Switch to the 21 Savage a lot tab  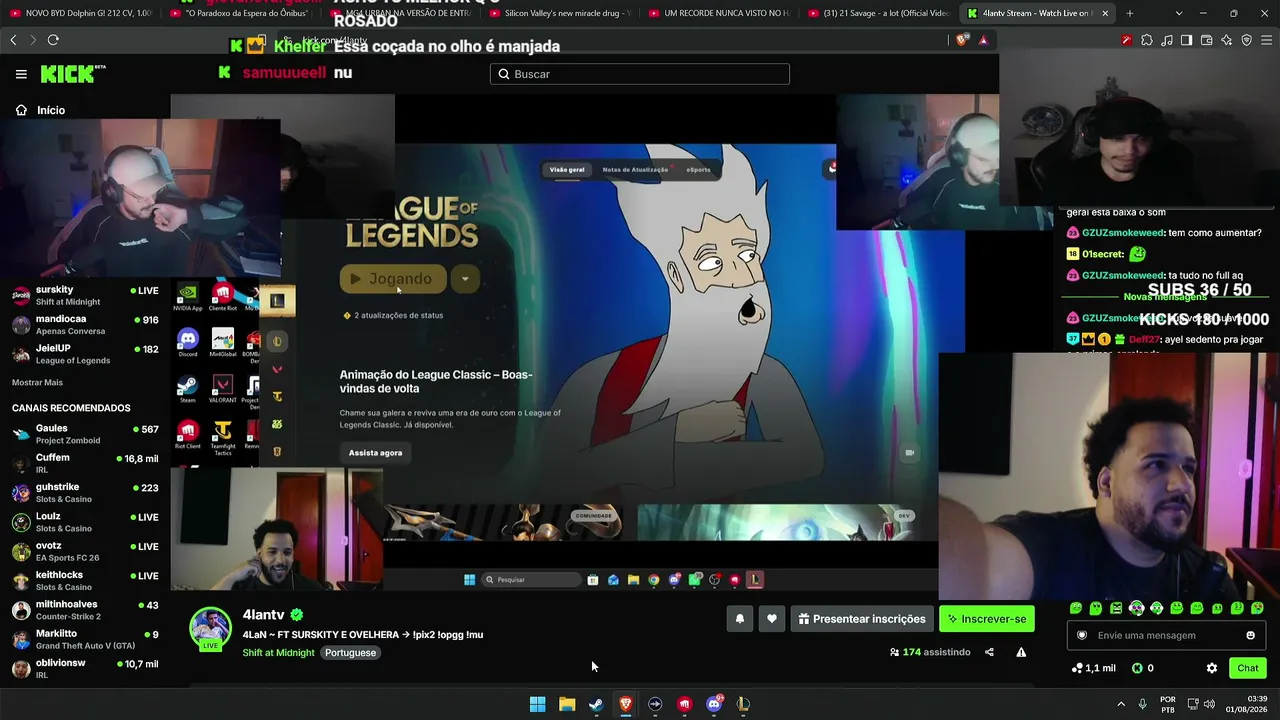click(x=880, y=13)
